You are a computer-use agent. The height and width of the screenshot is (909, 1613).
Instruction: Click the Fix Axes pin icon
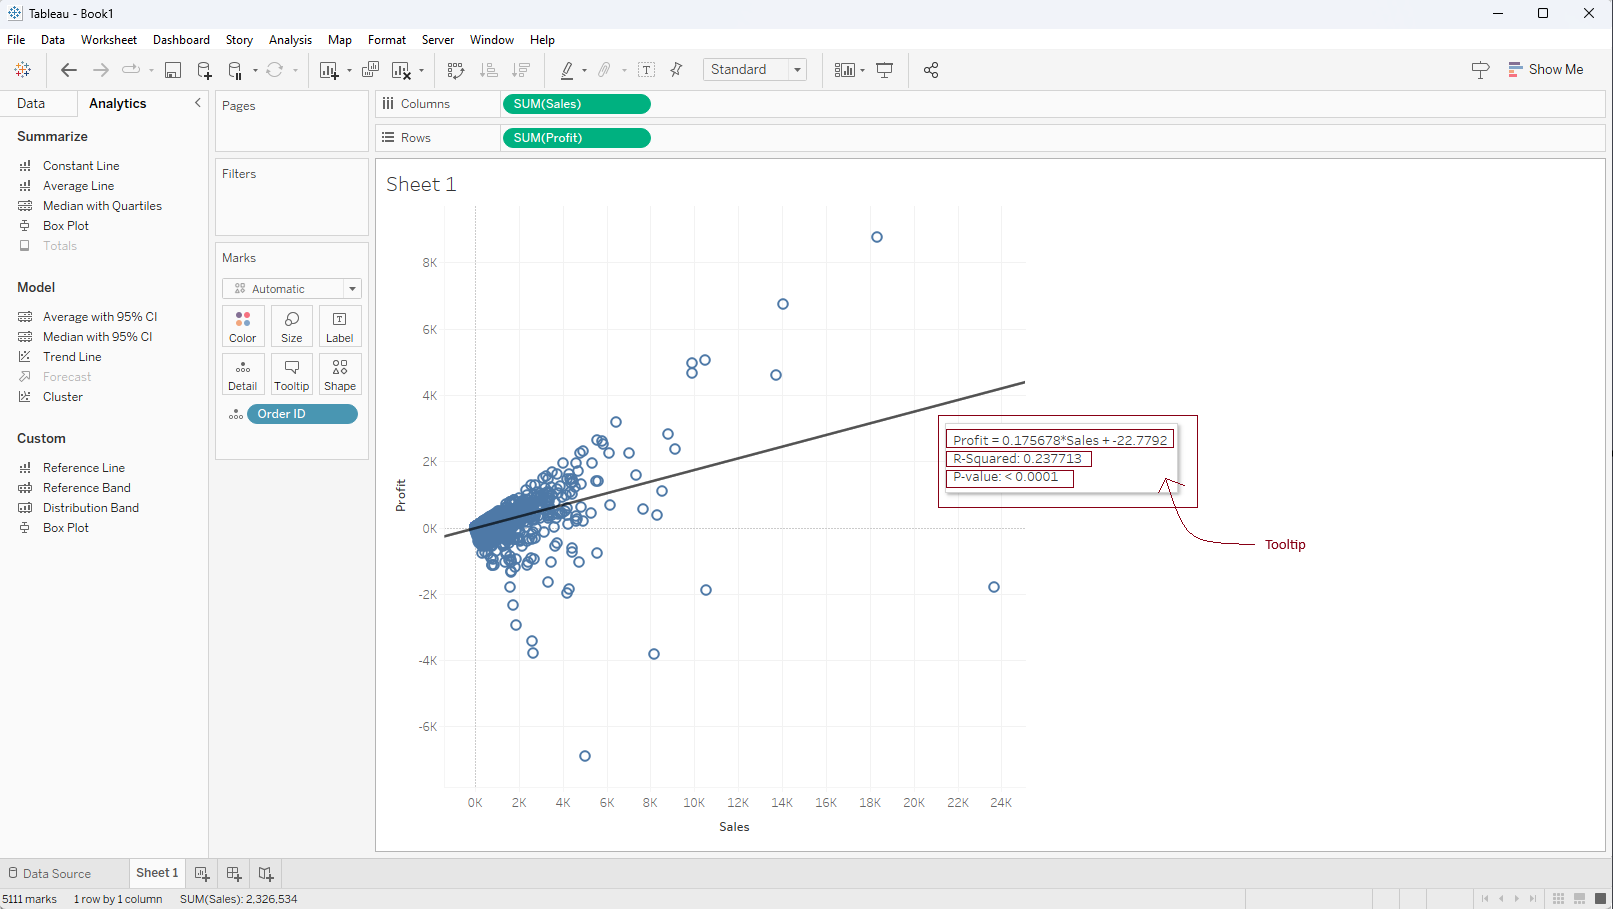[677, 70]
